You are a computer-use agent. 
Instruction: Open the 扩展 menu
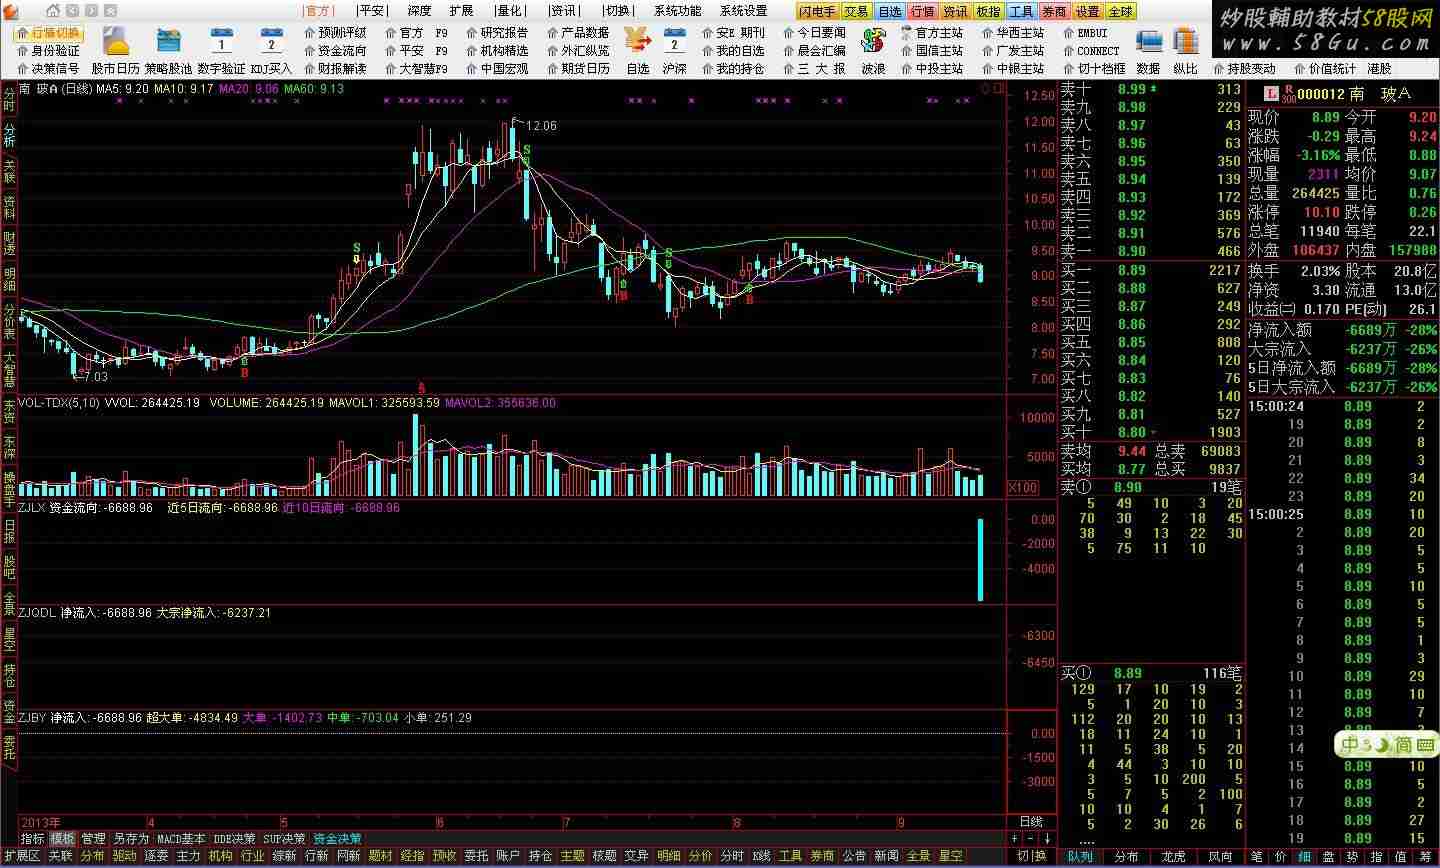point(461,11)
